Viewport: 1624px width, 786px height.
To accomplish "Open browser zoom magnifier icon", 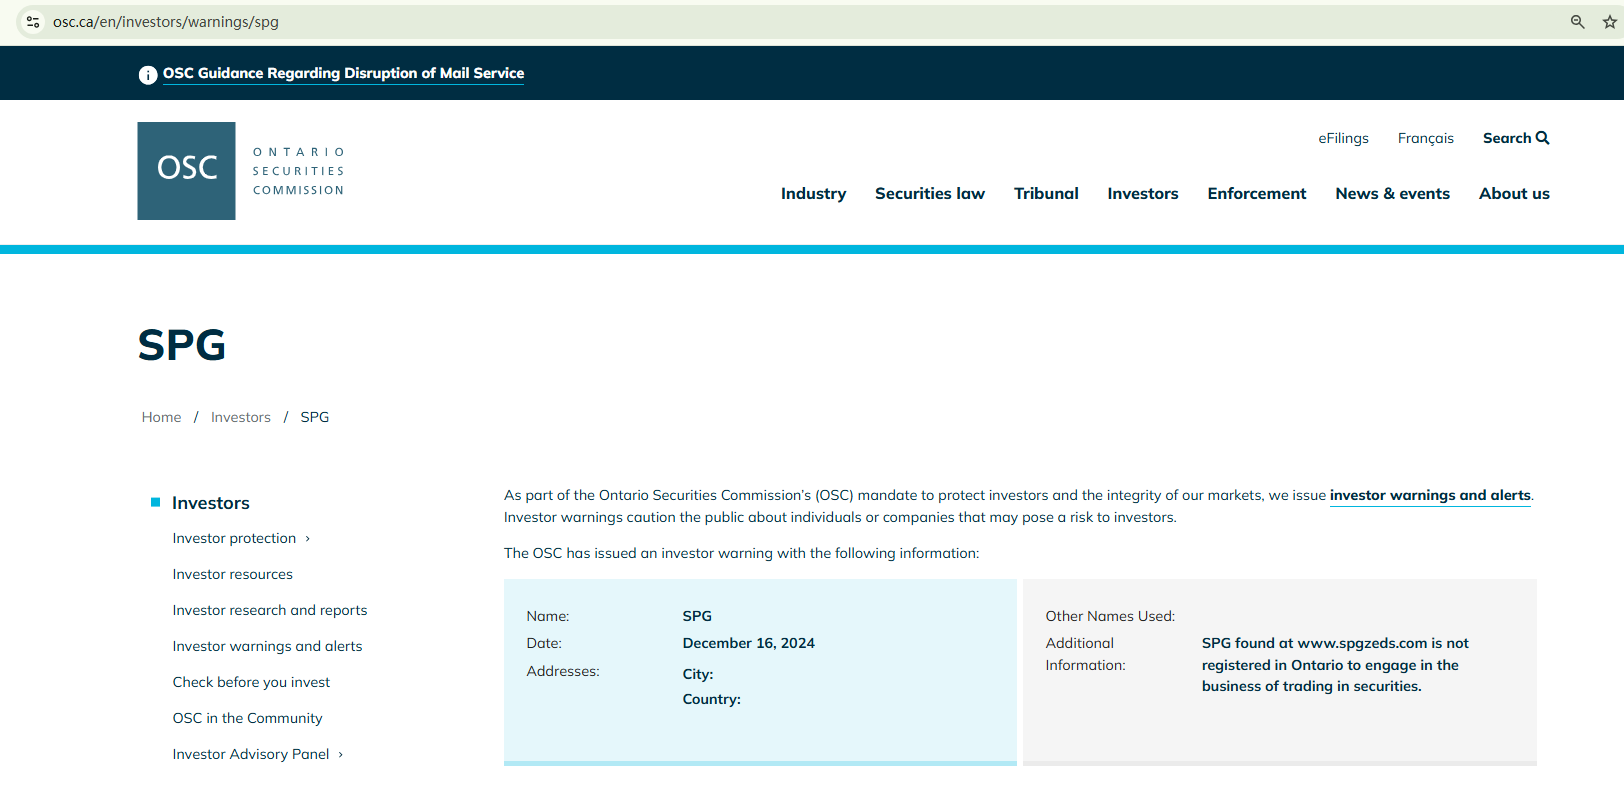I will tap(1577, 22).
